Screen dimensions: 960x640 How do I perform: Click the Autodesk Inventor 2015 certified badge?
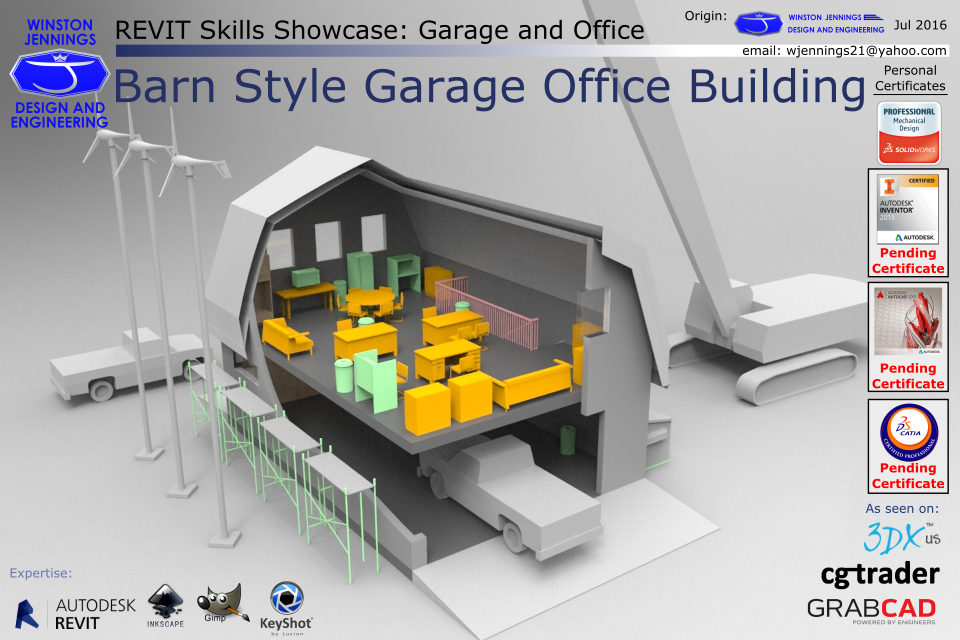point(907,209)
